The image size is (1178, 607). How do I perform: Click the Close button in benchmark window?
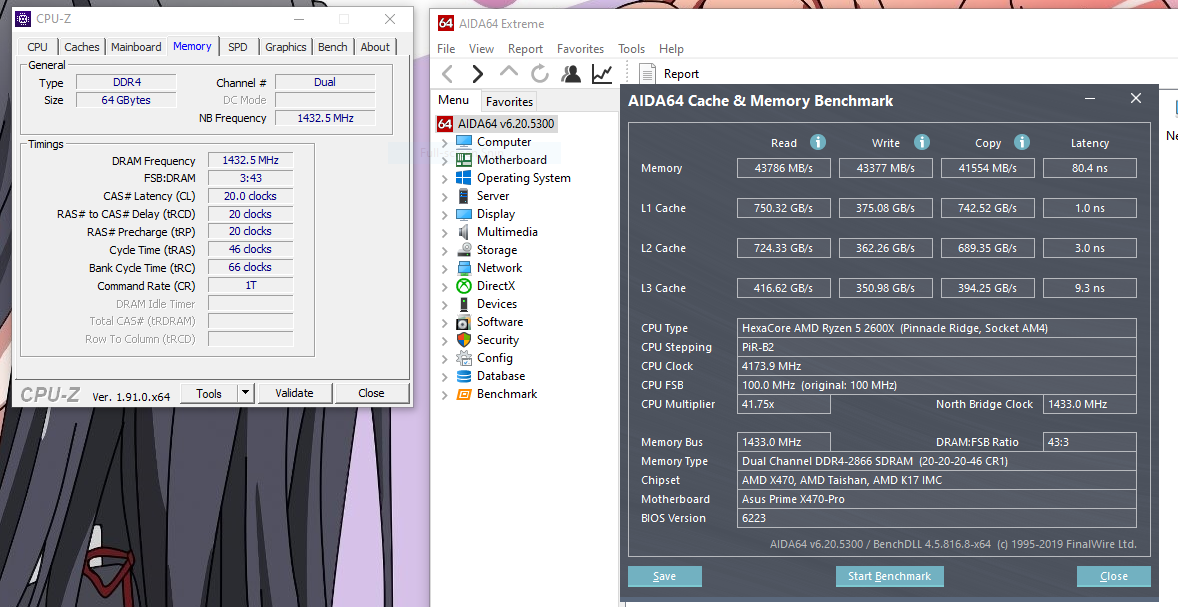(1113, 576)
